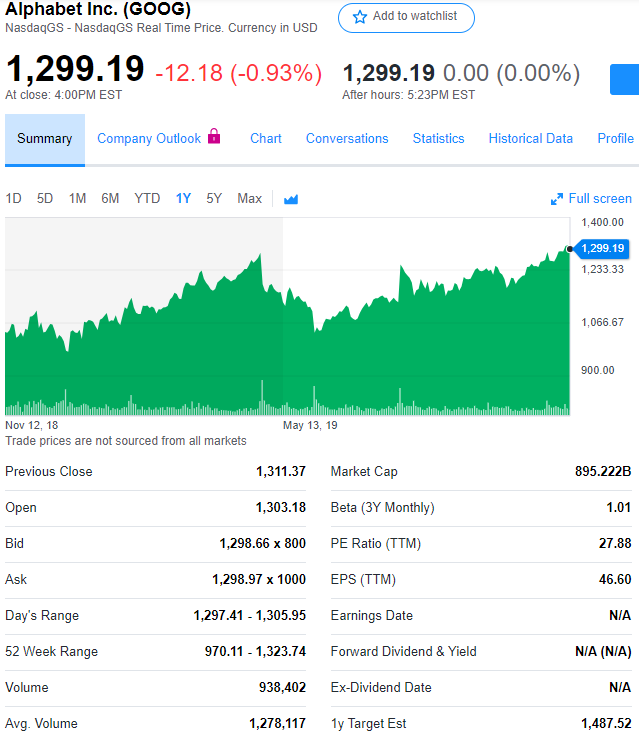Select the 5D chart range
Viewport: 639px width, 735px height.
click(45, 199)
